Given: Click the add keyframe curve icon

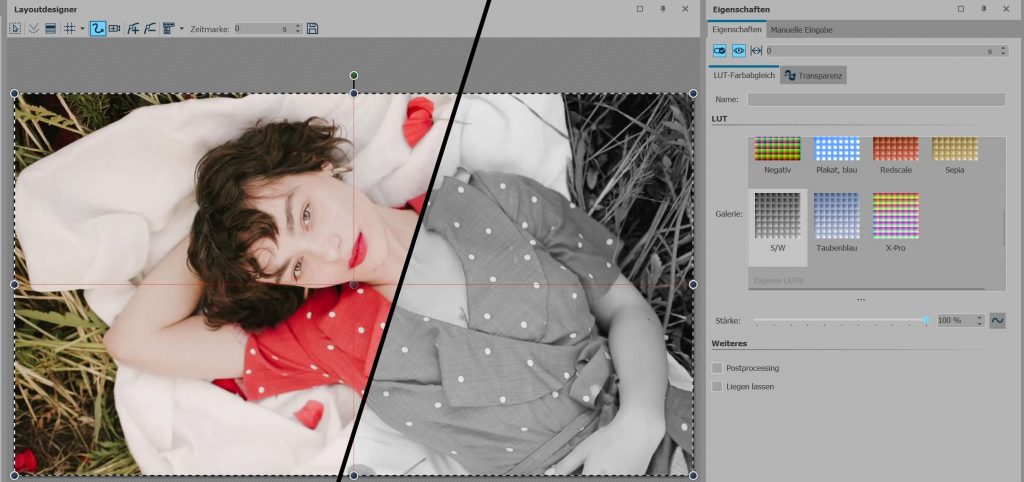Looking at the screenshot, I should tap(133, 29).
